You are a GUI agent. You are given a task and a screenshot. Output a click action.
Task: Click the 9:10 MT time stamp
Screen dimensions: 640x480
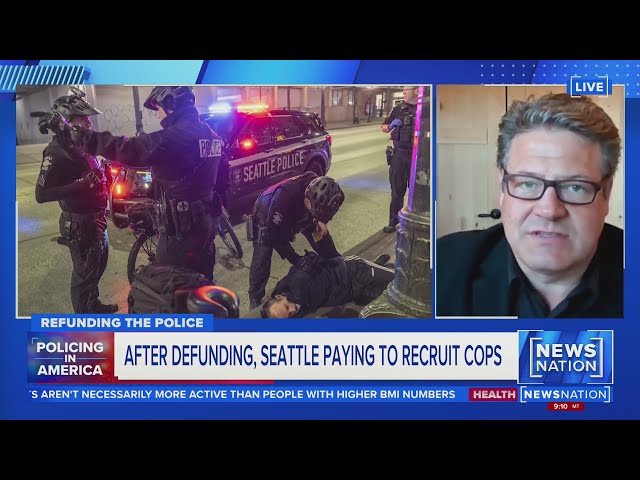pyautogui.click(x=566, y=407)
